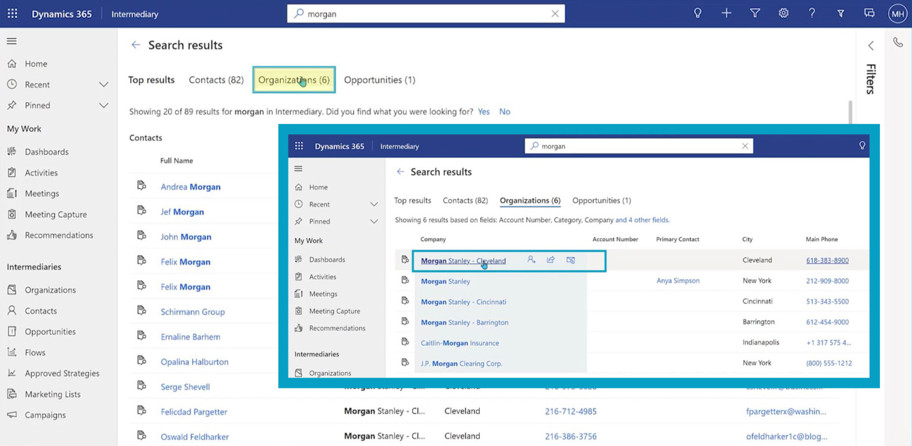Click the plus quick-create icon in header
This screenshot has width=912, height=446.
(726, 14)
